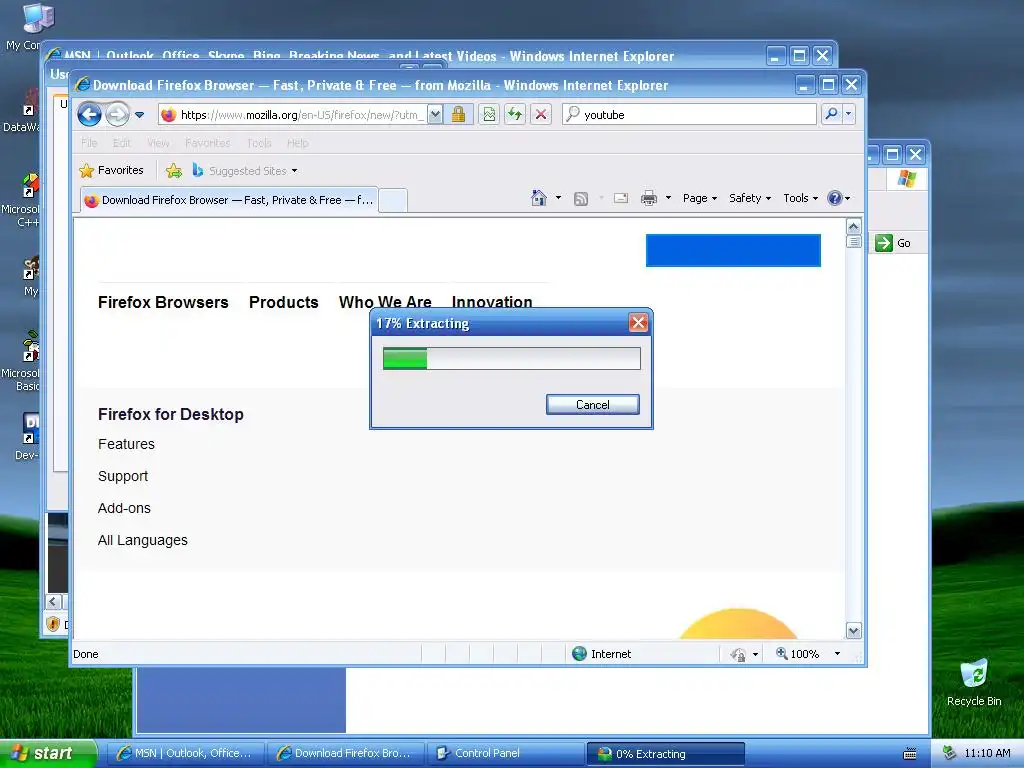1024x768 pixels.
Task: Switch to 0% Extracting taskbar item
Action: 665,754
